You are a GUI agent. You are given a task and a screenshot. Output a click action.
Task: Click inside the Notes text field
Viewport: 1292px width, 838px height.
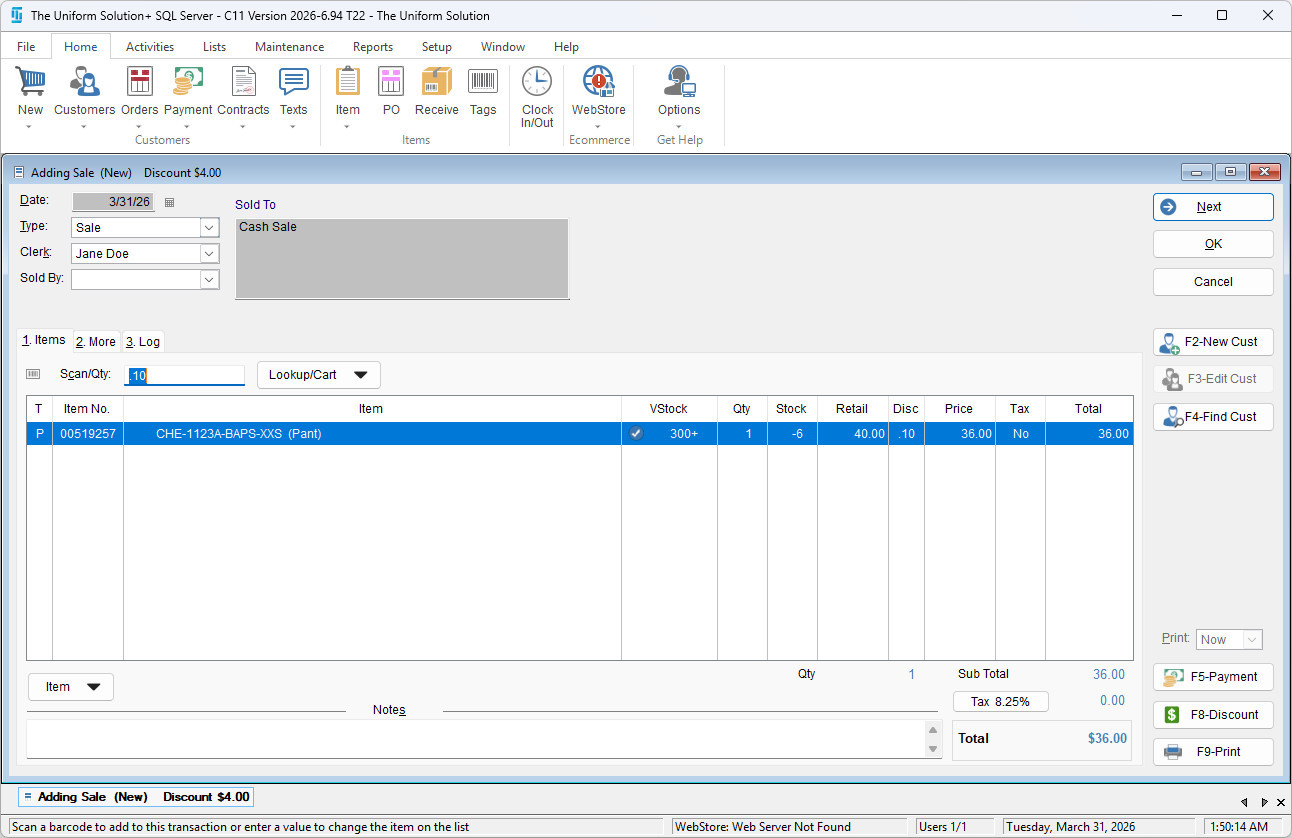tap(475, 739)
